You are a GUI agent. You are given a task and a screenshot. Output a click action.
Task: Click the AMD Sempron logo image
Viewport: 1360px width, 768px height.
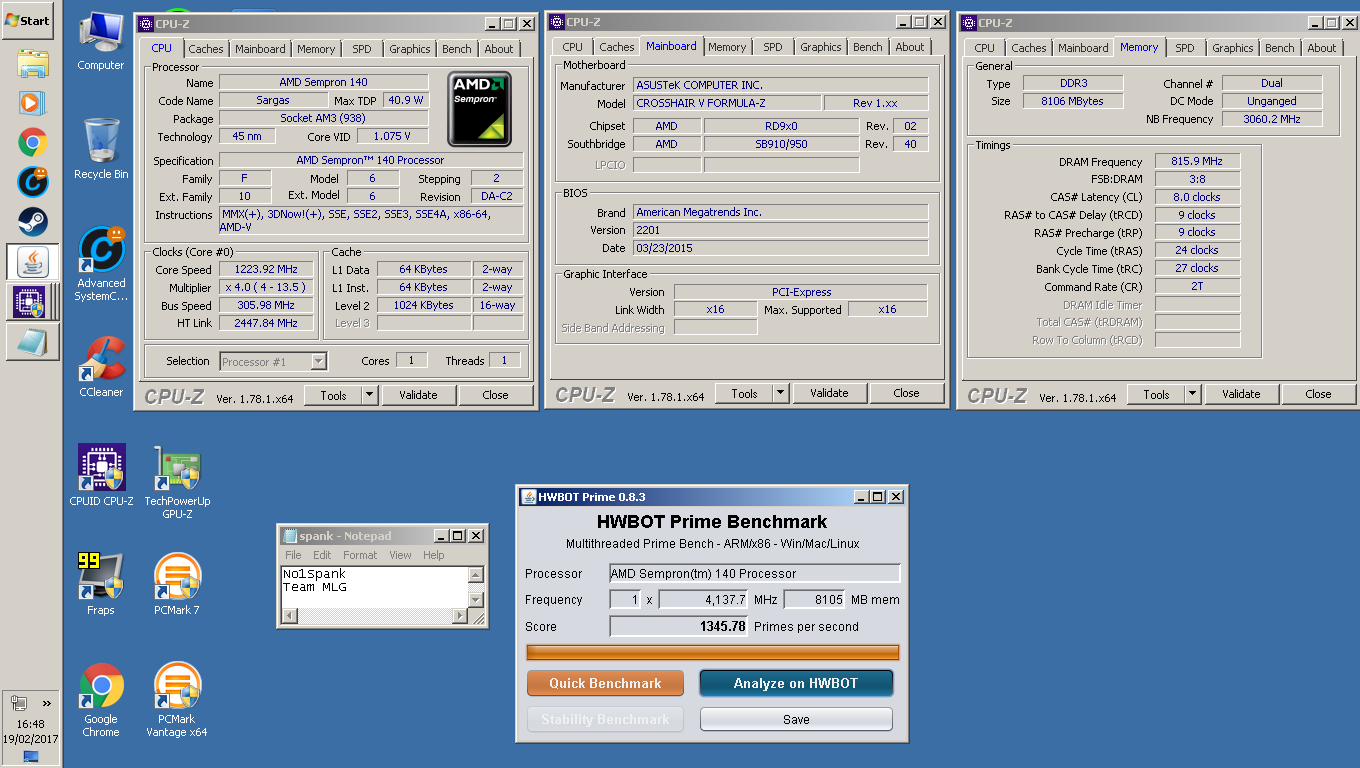click(479, 109)
